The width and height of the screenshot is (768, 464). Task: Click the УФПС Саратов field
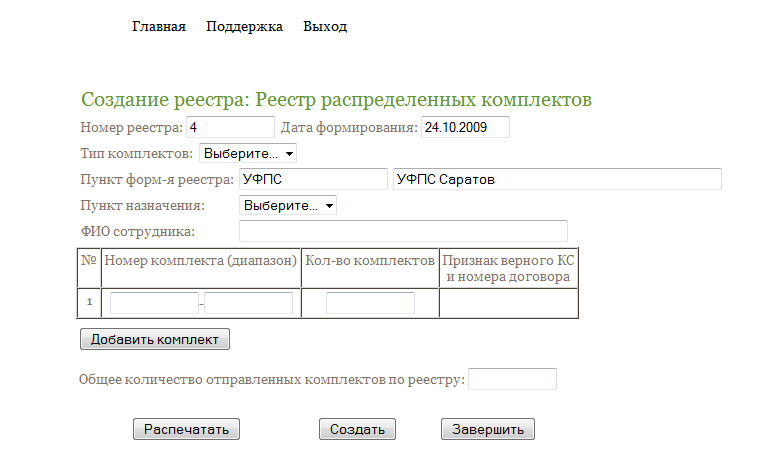[557, 179]
